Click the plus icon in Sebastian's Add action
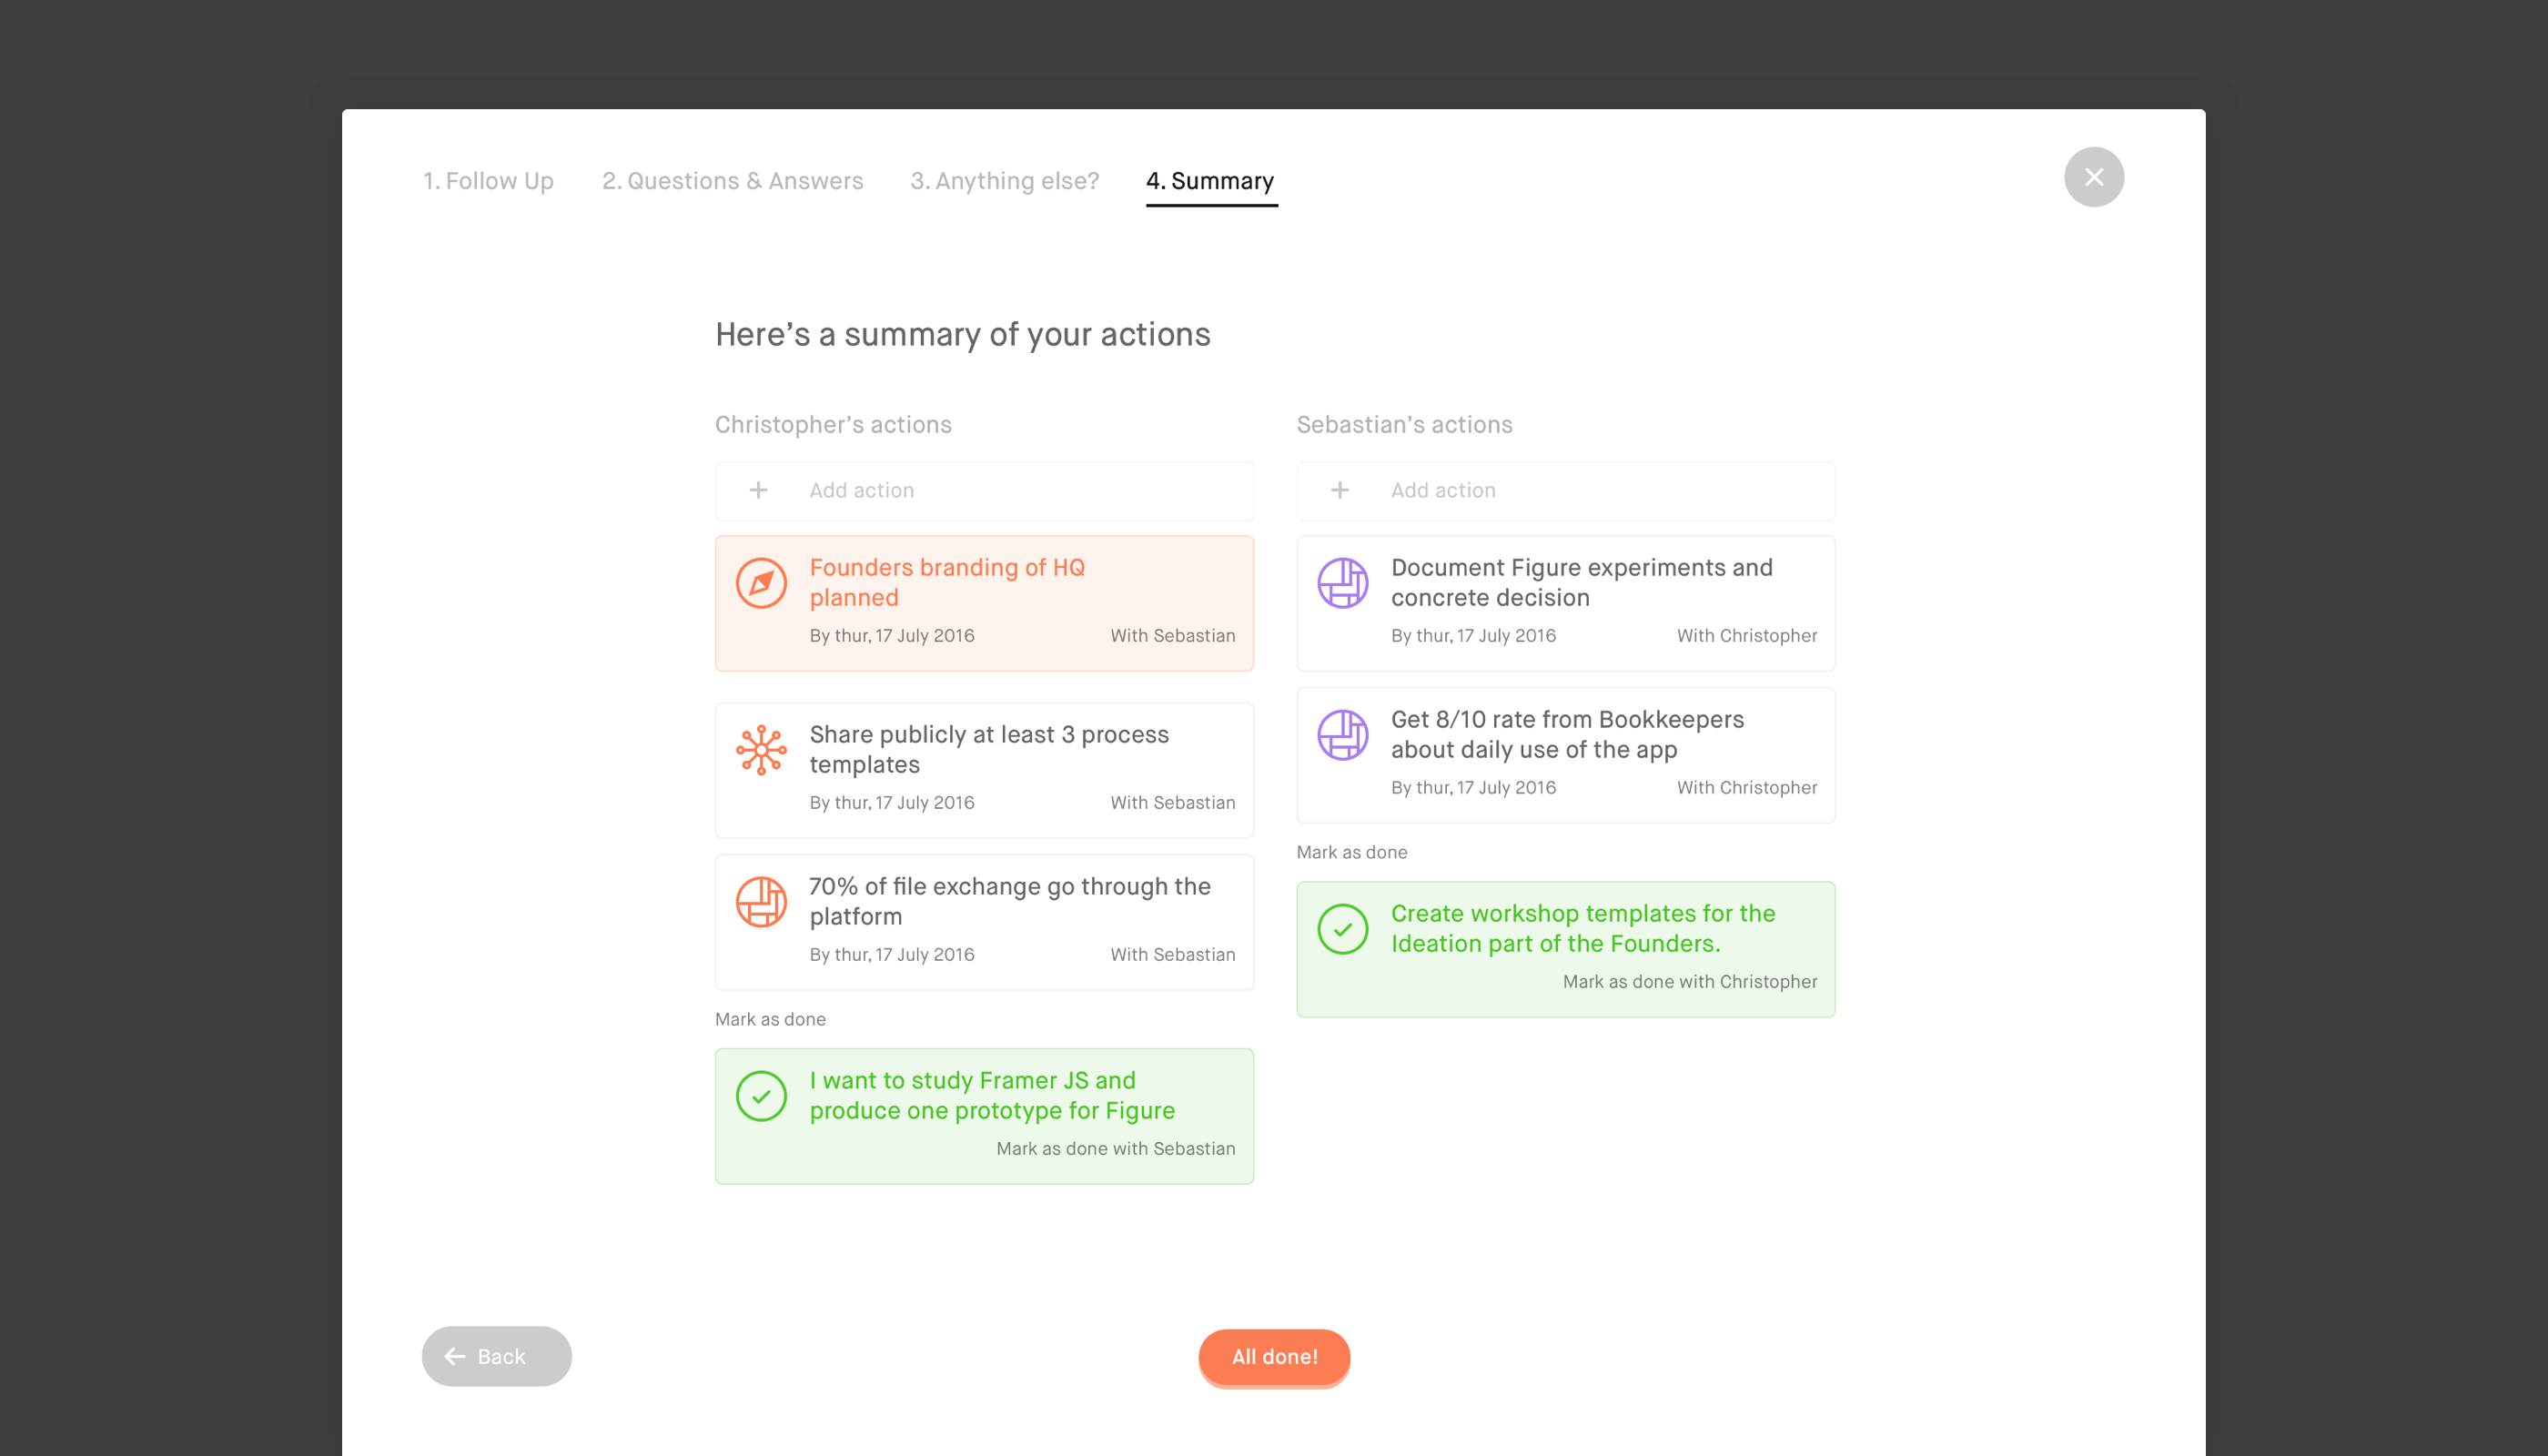Image resolution: width=2548 pixels, height=1456 pixels. (x=1340, y=490)
